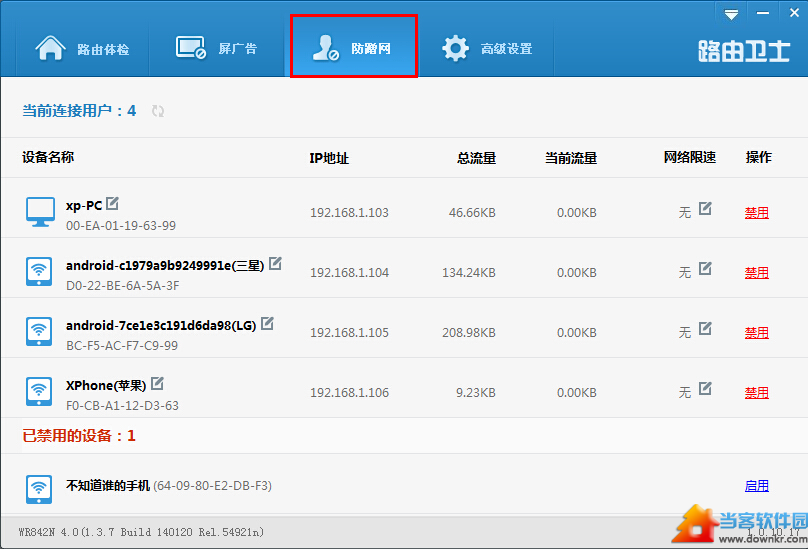Image resolution: width=808 pixels, height=549 pixels.
Task: Refresh the connected users list
Action: (x=158, y=111)
